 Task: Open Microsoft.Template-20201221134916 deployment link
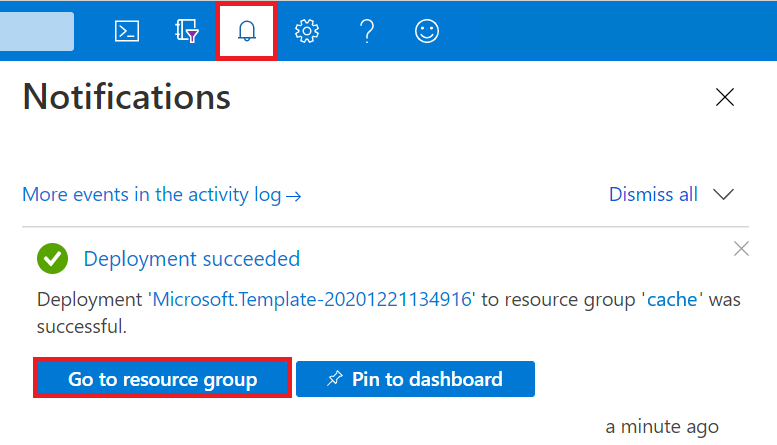tap(312, 299)
